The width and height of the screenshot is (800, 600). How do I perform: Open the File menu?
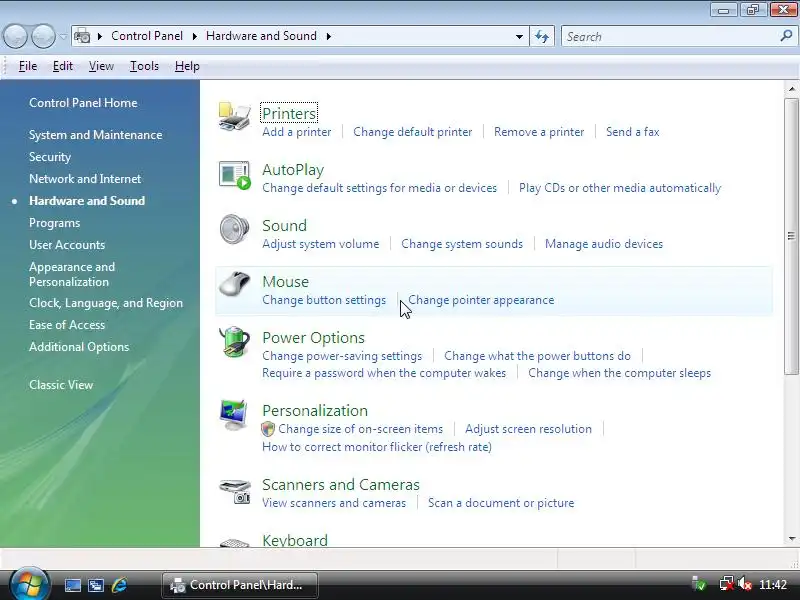click(x=28, y=66)
